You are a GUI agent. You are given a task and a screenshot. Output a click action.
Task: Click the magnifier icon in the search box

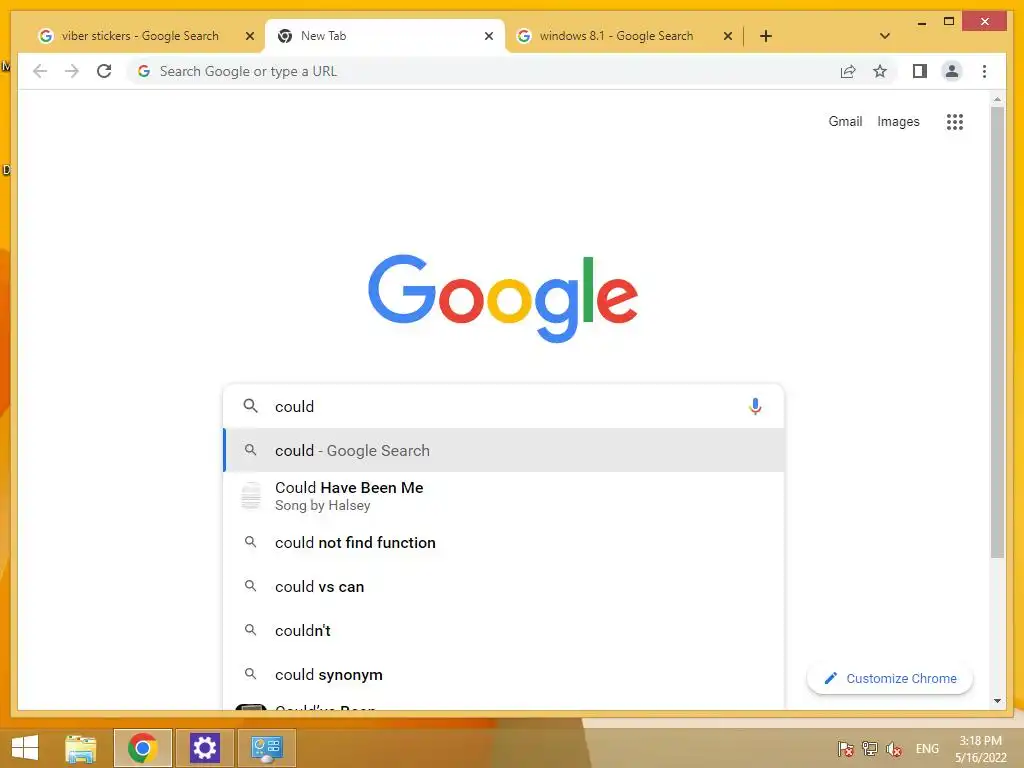tap(250, 406)
